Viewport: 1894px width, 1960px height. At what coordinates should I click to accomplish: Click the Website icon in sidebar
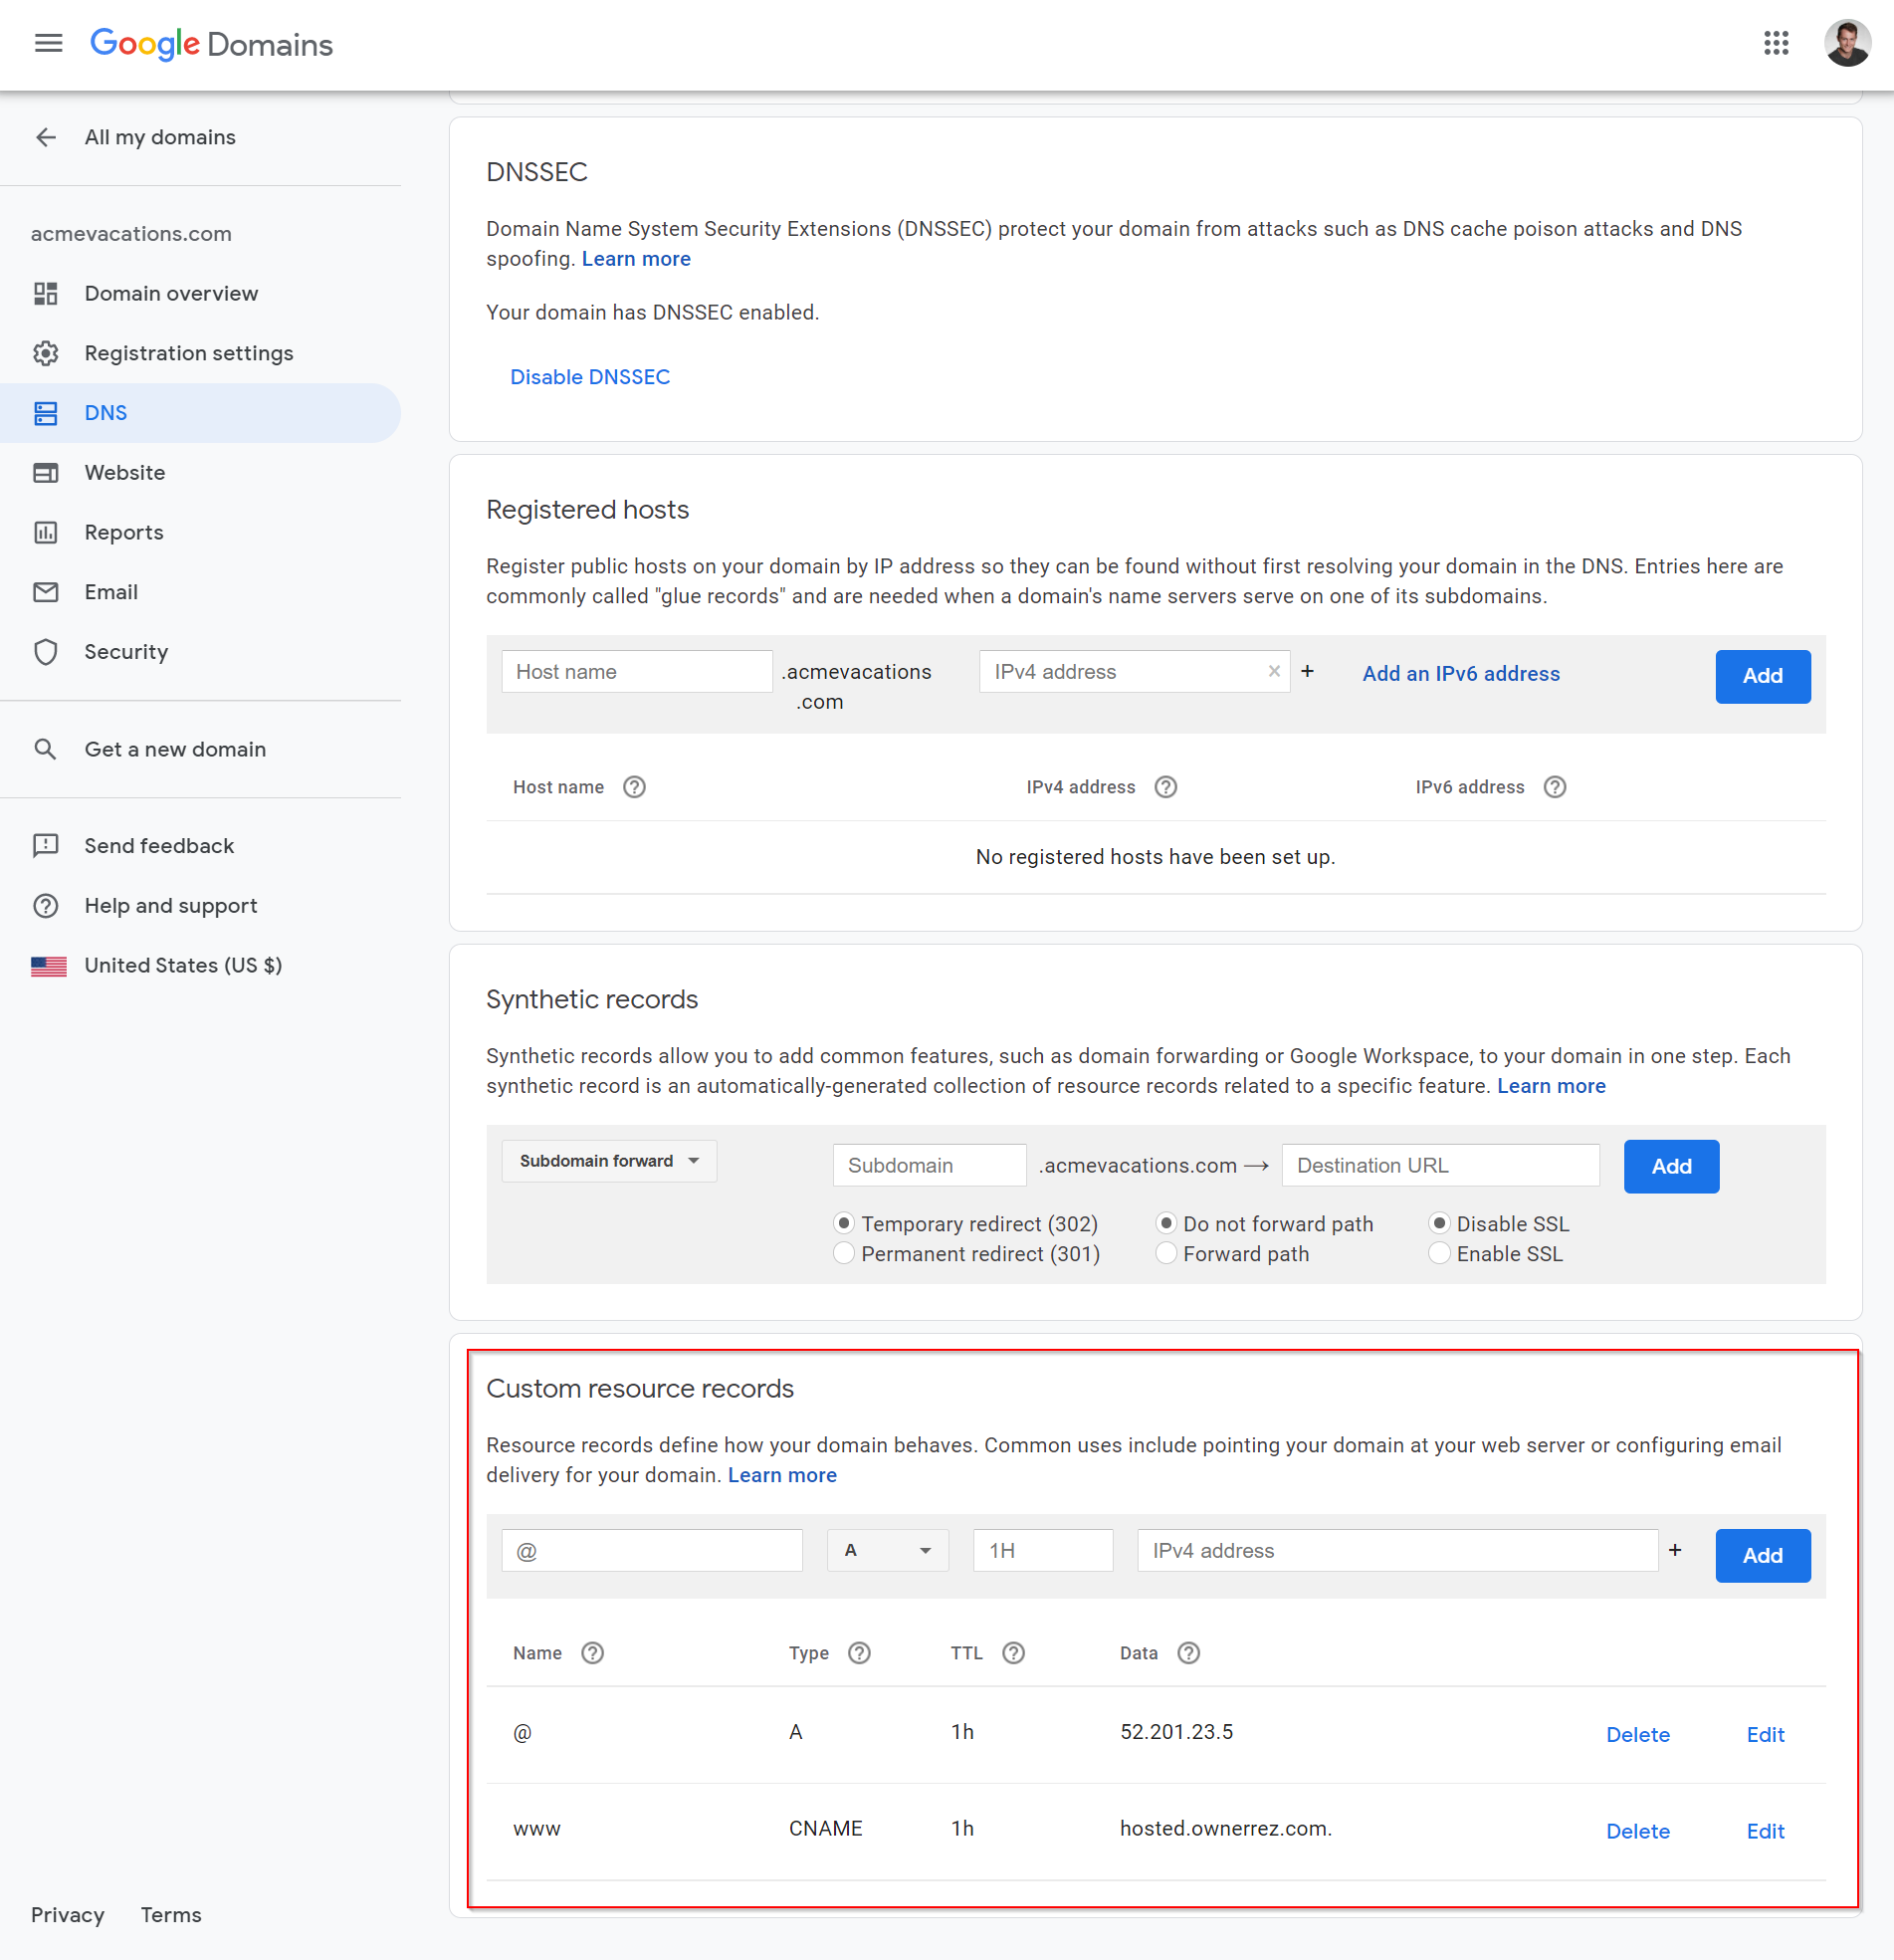pyautogui.click(x=46, y=473)
